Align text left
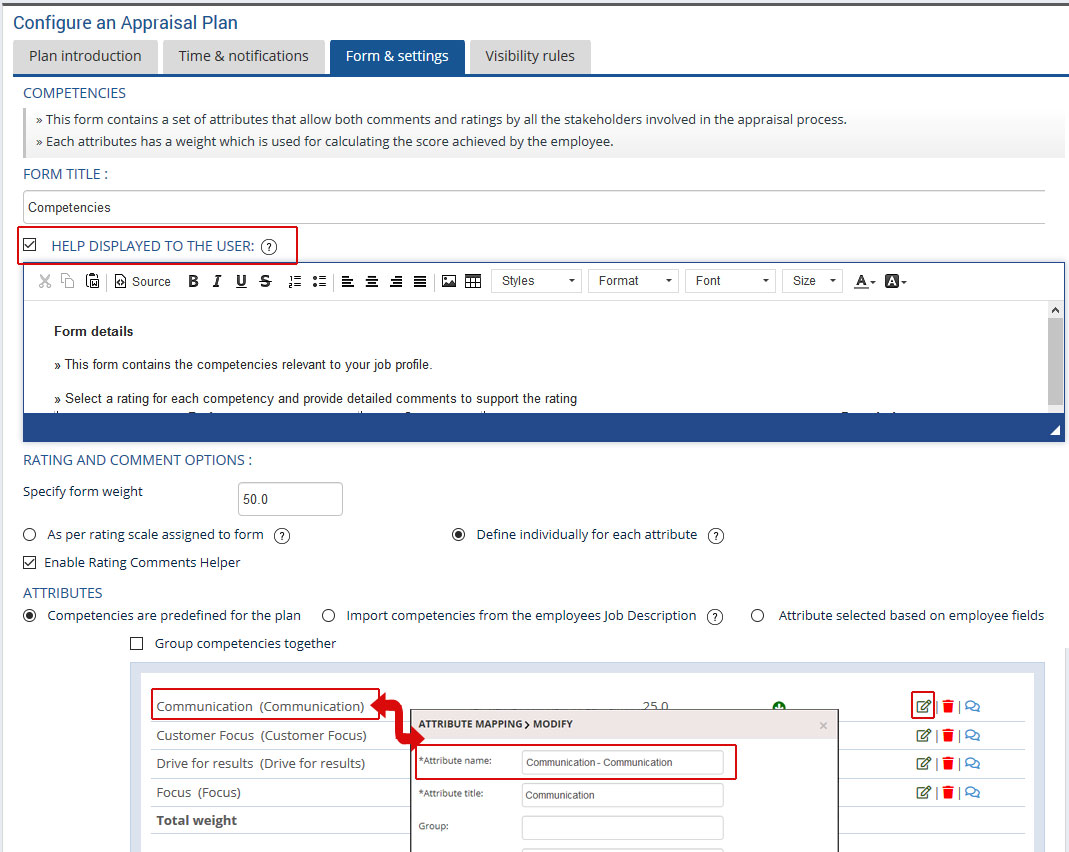Image resolution: width=1069 pixels, height=852 pixels. (x=348, y=281)
